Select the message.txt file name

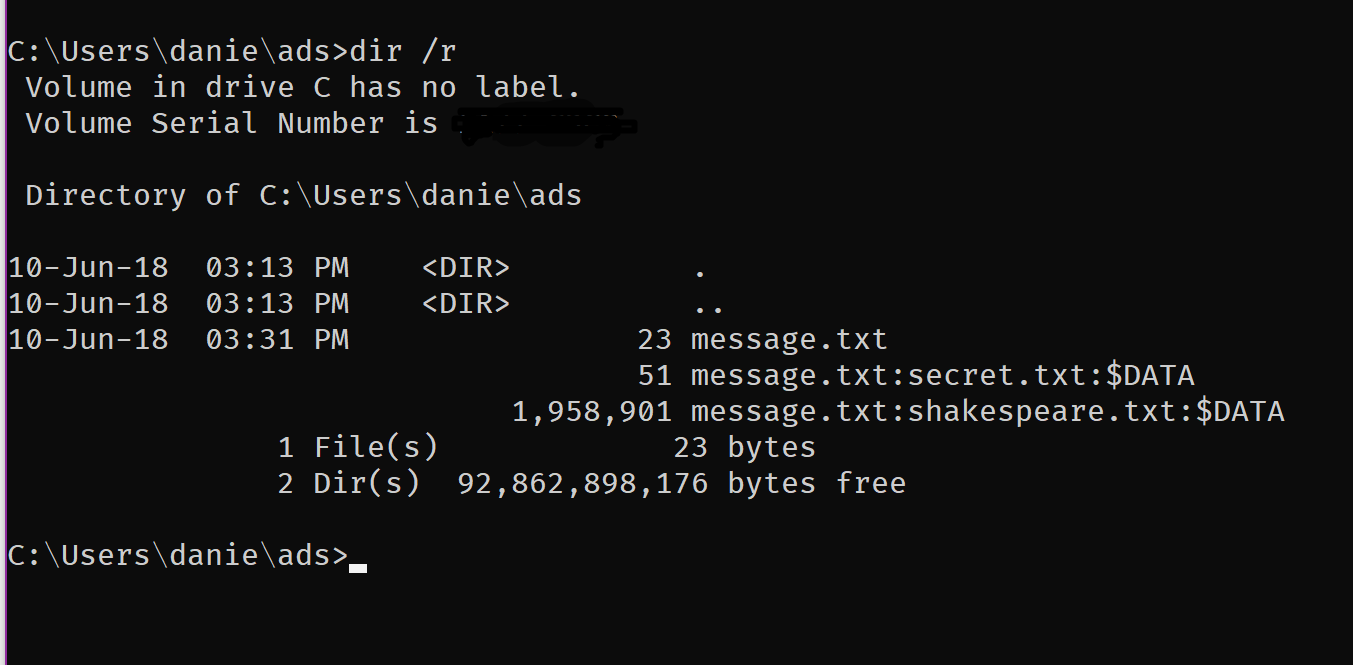click(x=789, y=340)
